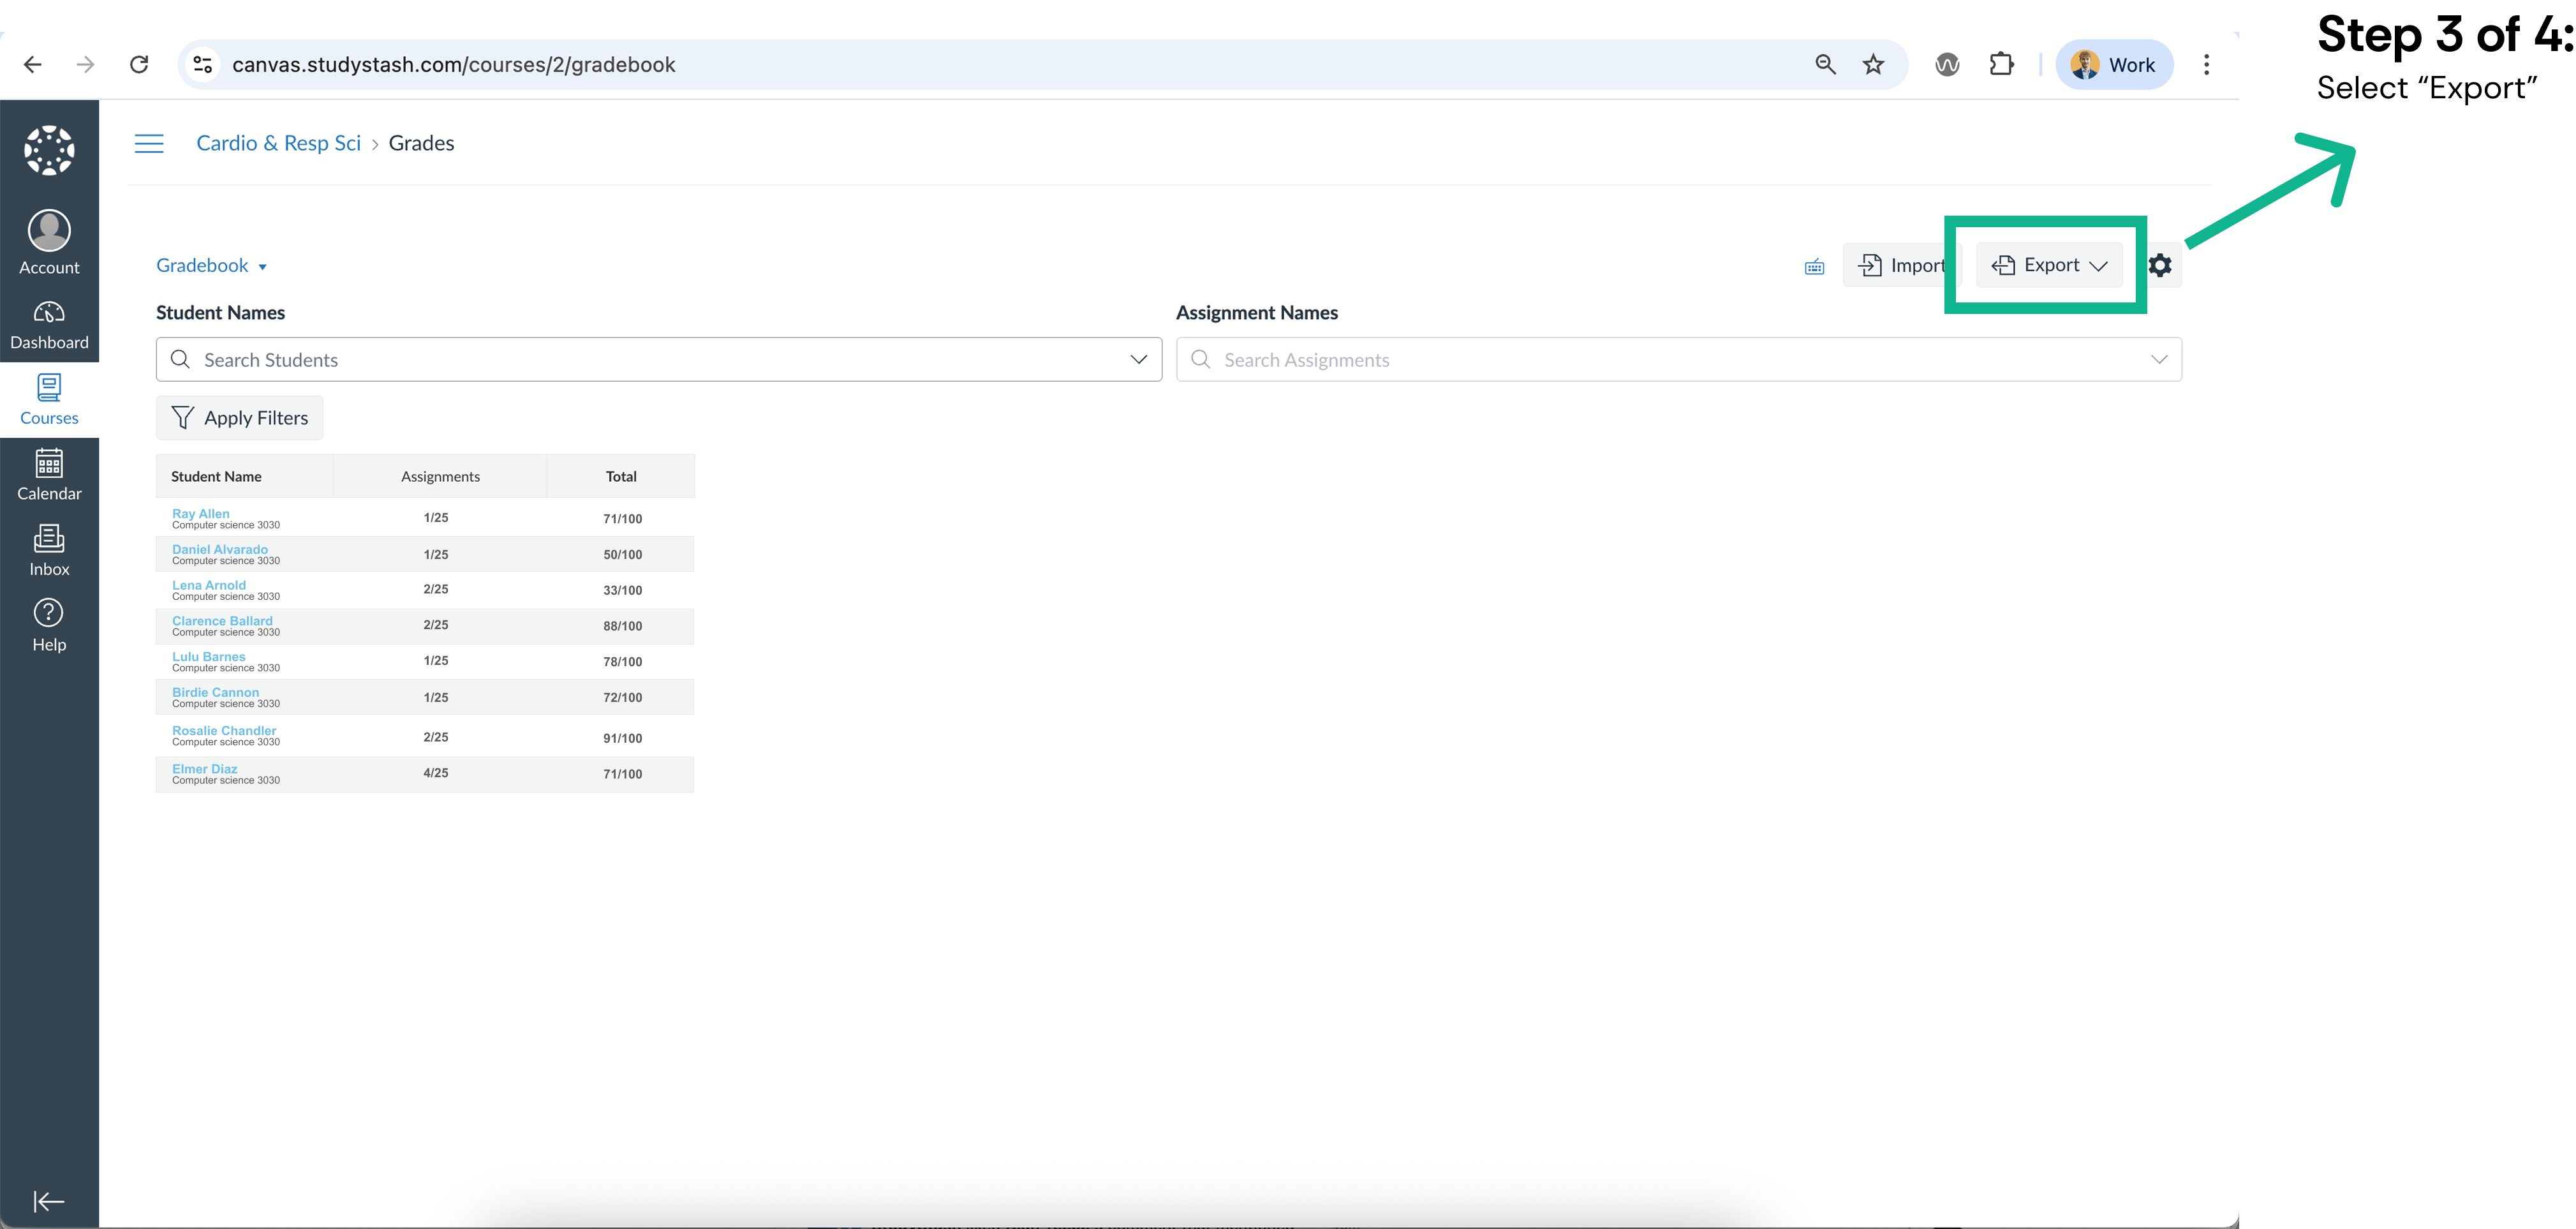Open the Export dropdown
This screenshot has height=1229, width=2576.
click(x=2049, y=265)
